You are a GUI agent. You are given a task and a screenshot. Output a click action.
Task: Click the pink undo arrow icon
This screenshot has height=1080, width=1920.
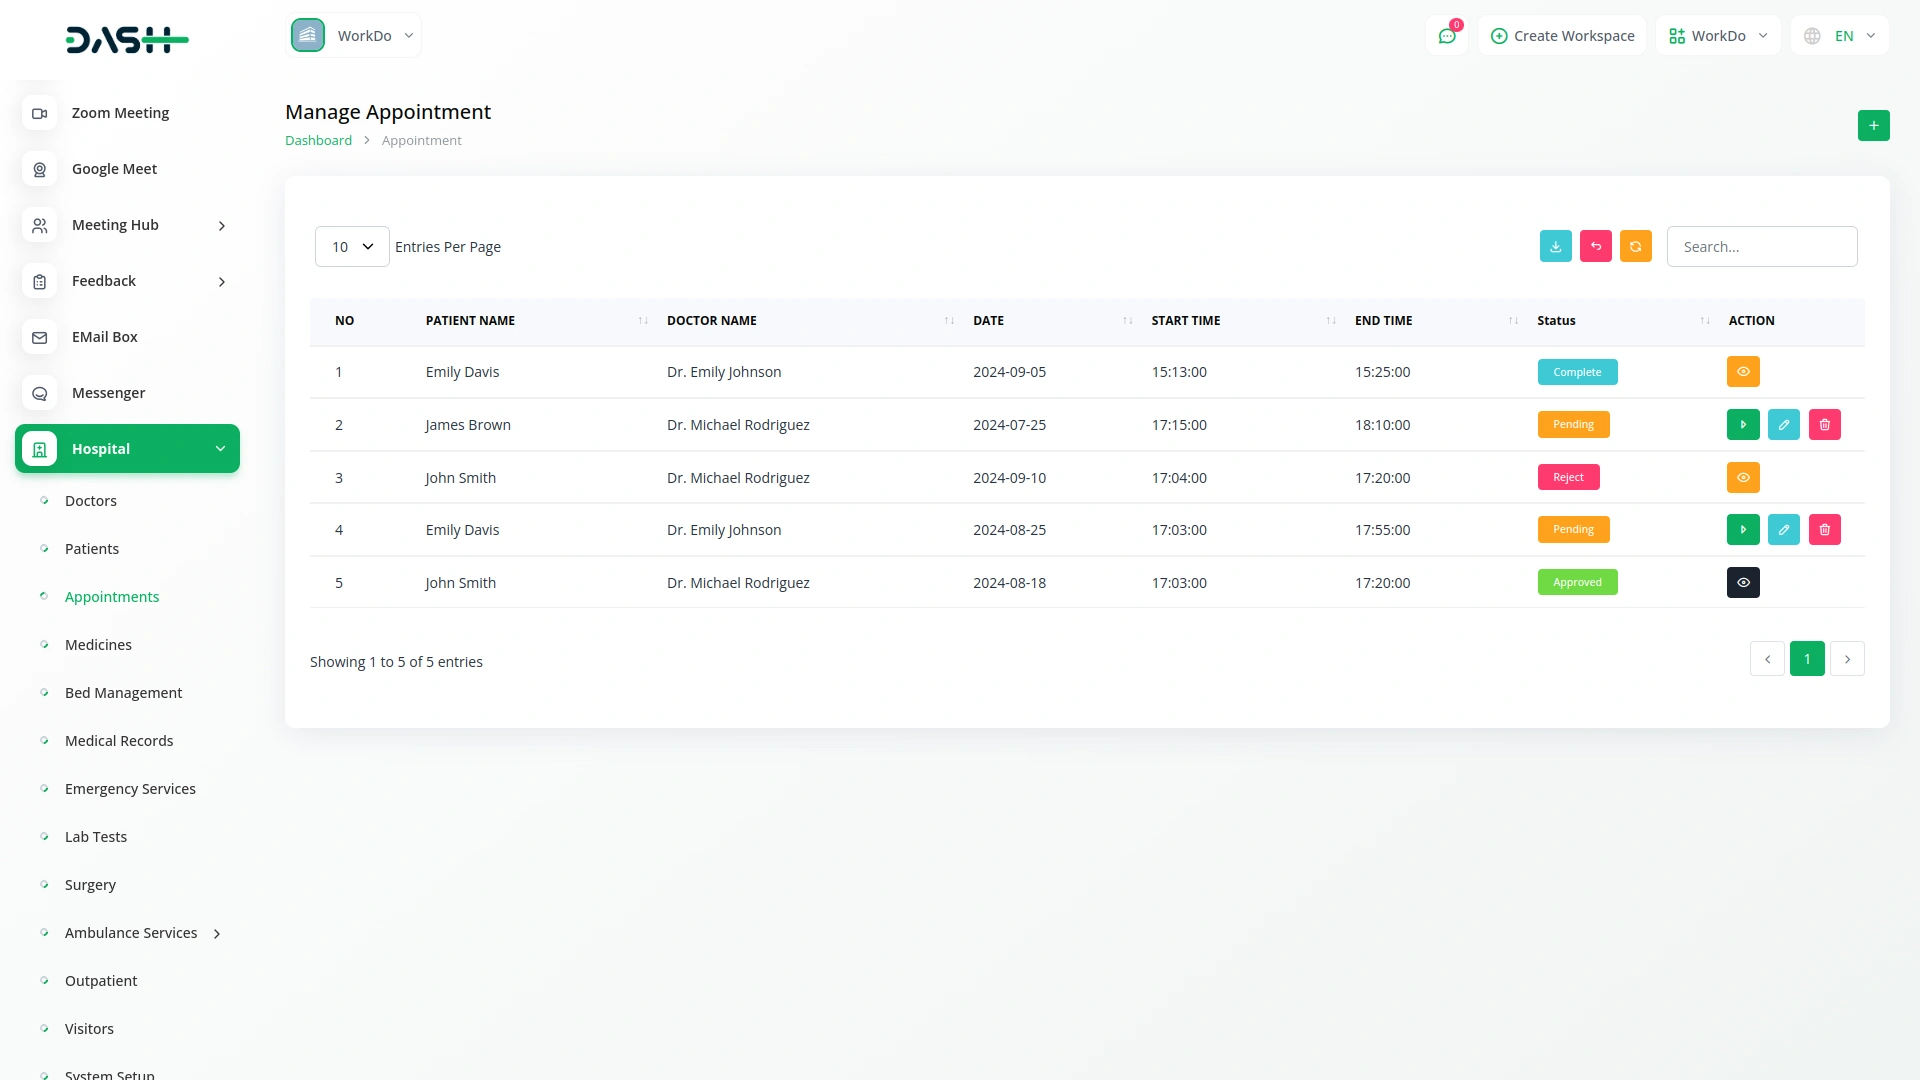coord(1595,246)
